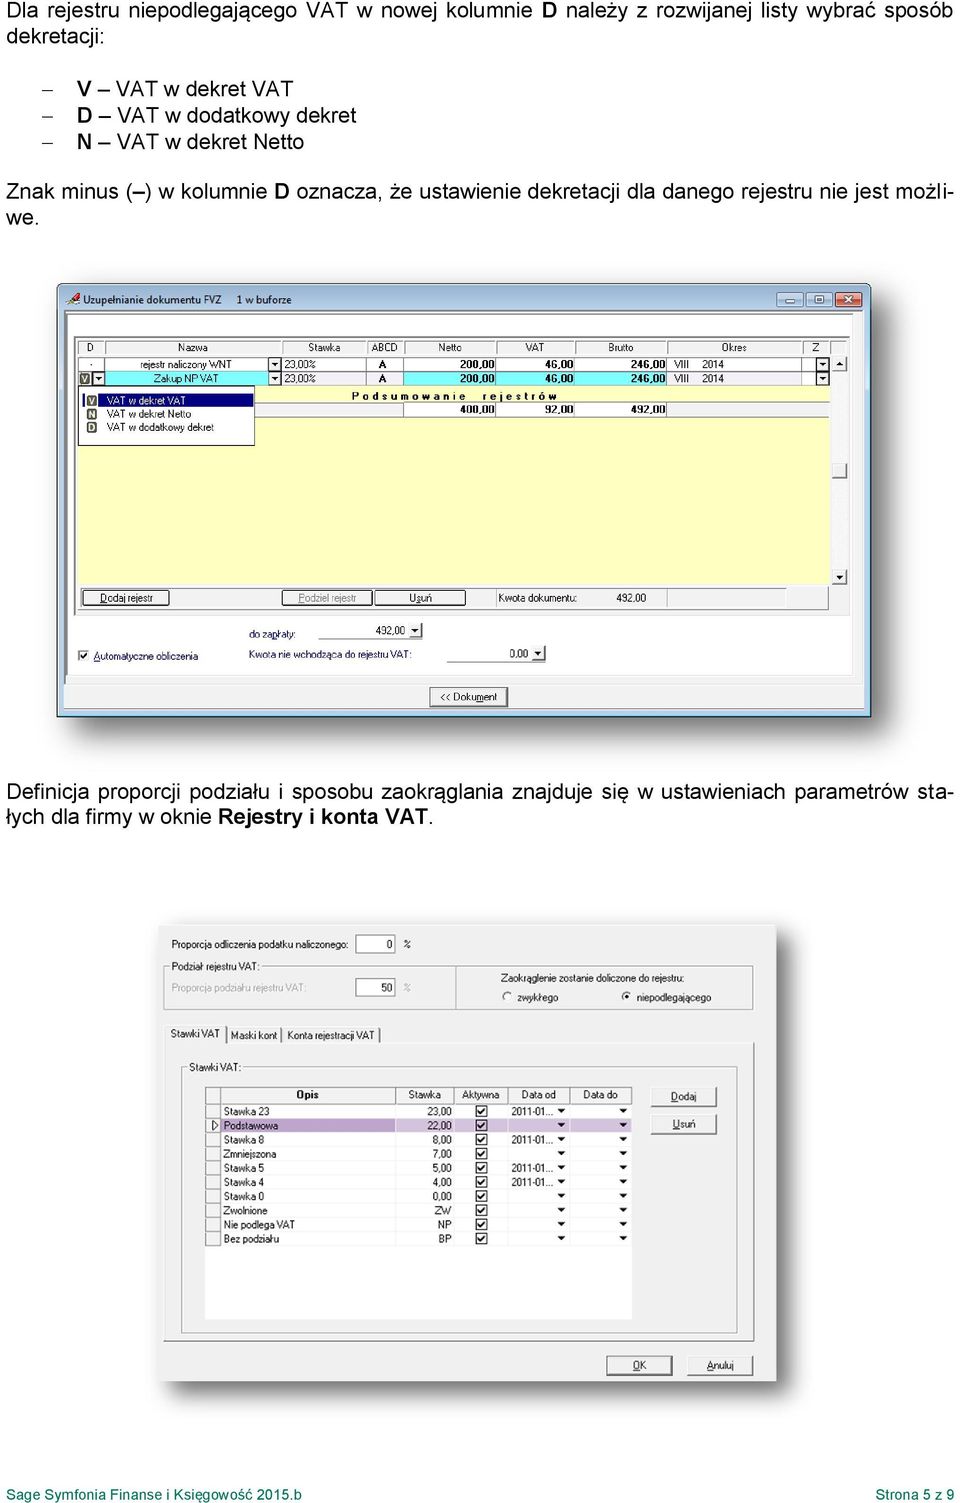The image size is (960, 1503).
Task: Click the row pointer arrow beside Podstawowa
Action: coord(214,1126)
